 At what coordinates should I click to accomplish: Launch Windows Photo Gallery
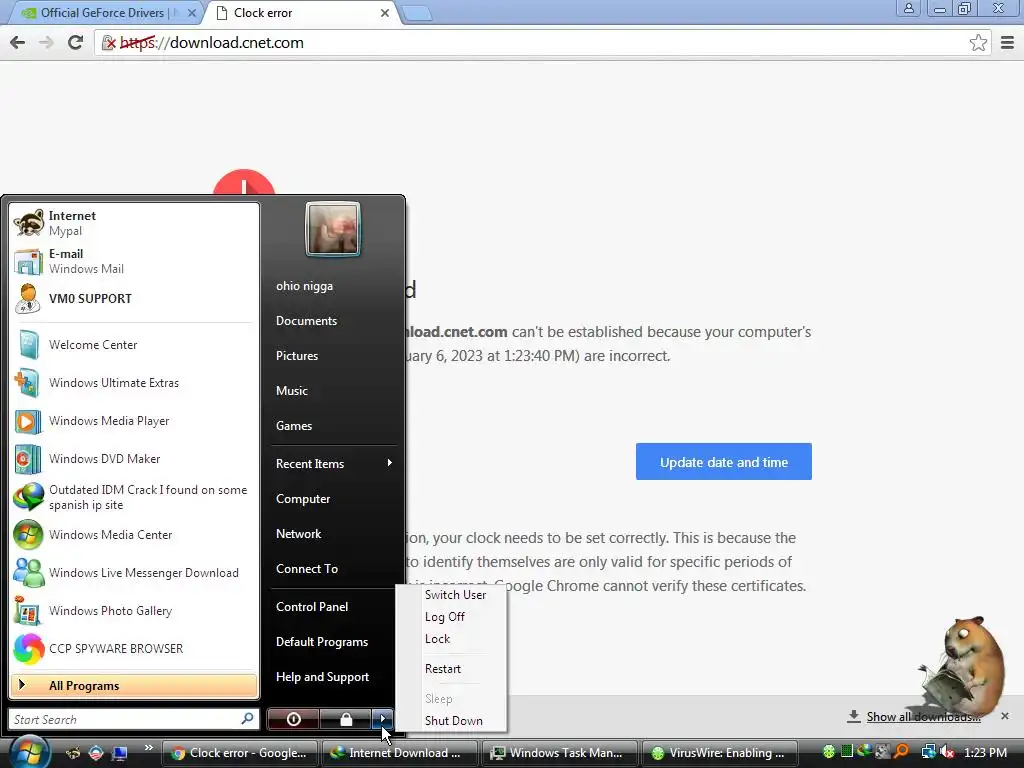point(134,611)
